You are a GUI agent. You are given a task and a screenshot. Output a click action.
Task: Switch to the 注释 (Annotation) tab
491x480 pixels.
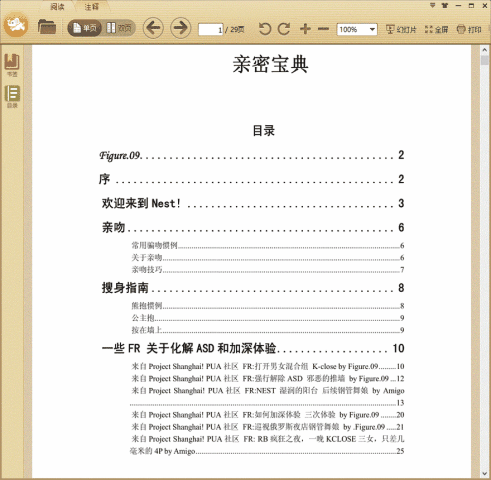91,7
